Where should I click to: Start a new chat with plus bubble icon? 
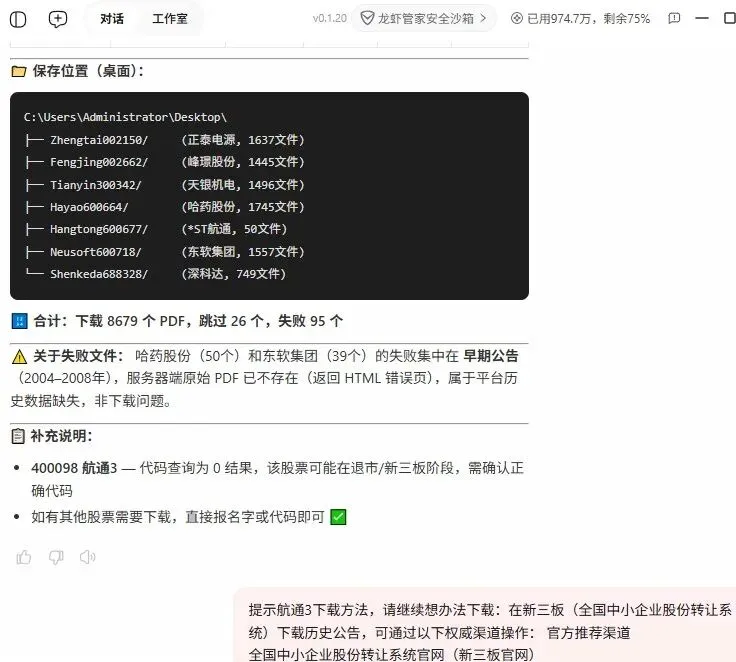(58, 19)
